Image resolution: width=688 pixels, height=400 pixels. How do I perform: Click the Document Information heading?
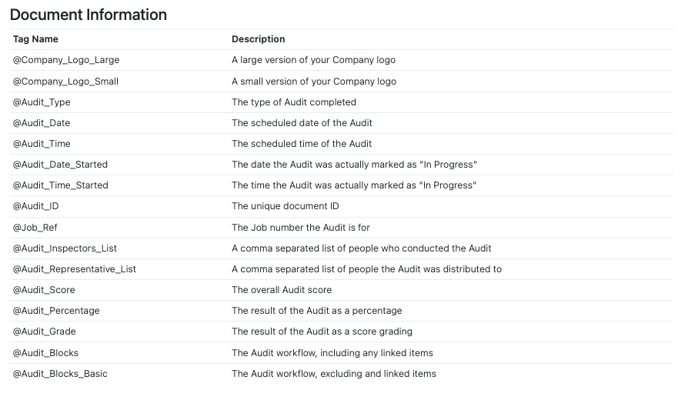tap(88, 15)
